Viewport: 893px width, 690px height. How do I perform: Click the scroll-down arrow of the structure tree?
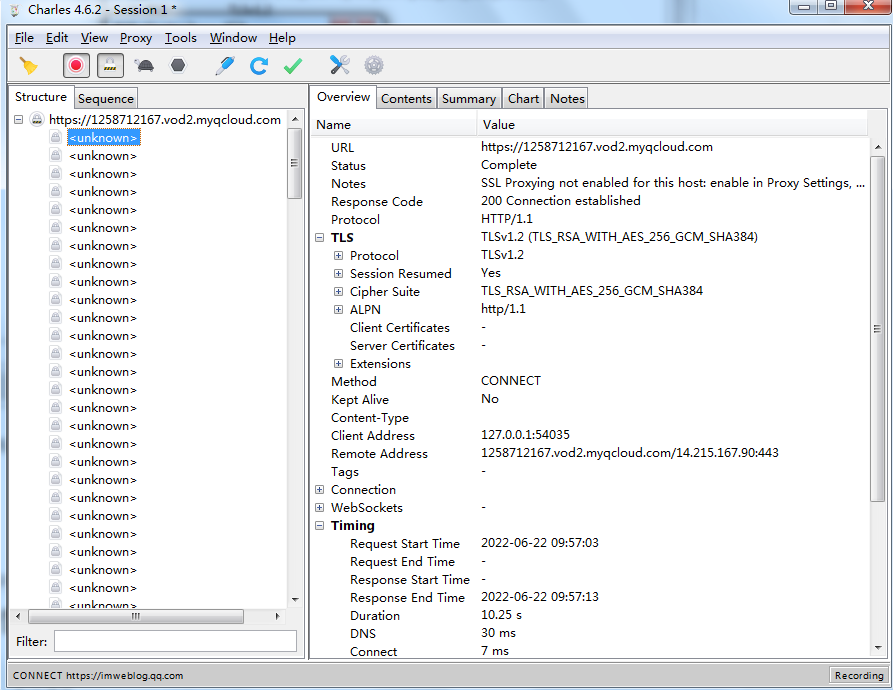click(x=294, y=599)
